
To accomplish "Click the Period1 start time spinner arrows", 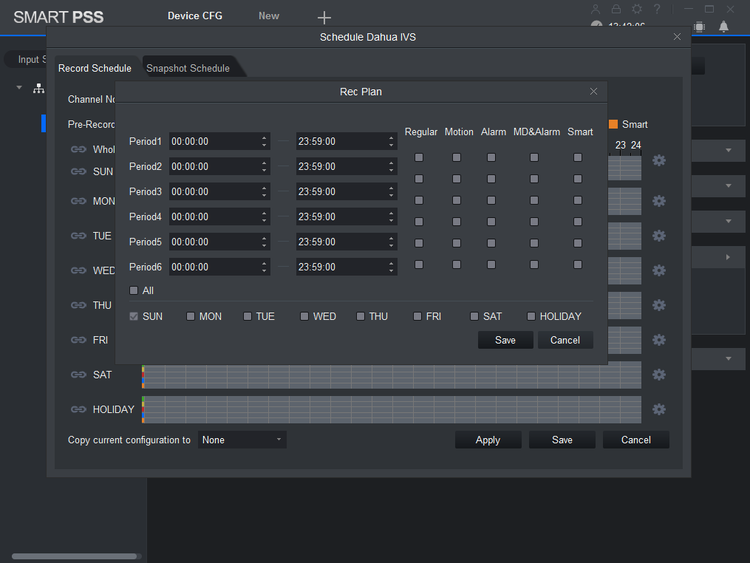I will (x=264, y=142).
